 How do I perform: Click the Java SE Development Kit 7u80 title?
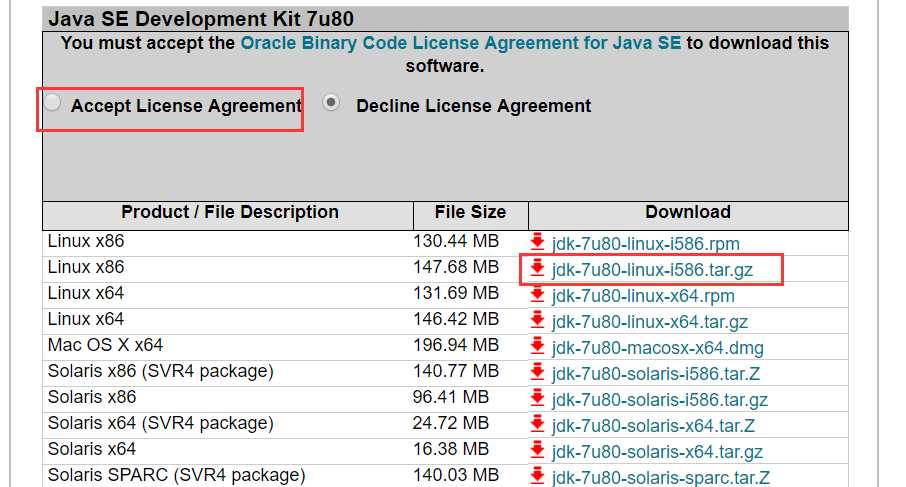pos(201,19)
